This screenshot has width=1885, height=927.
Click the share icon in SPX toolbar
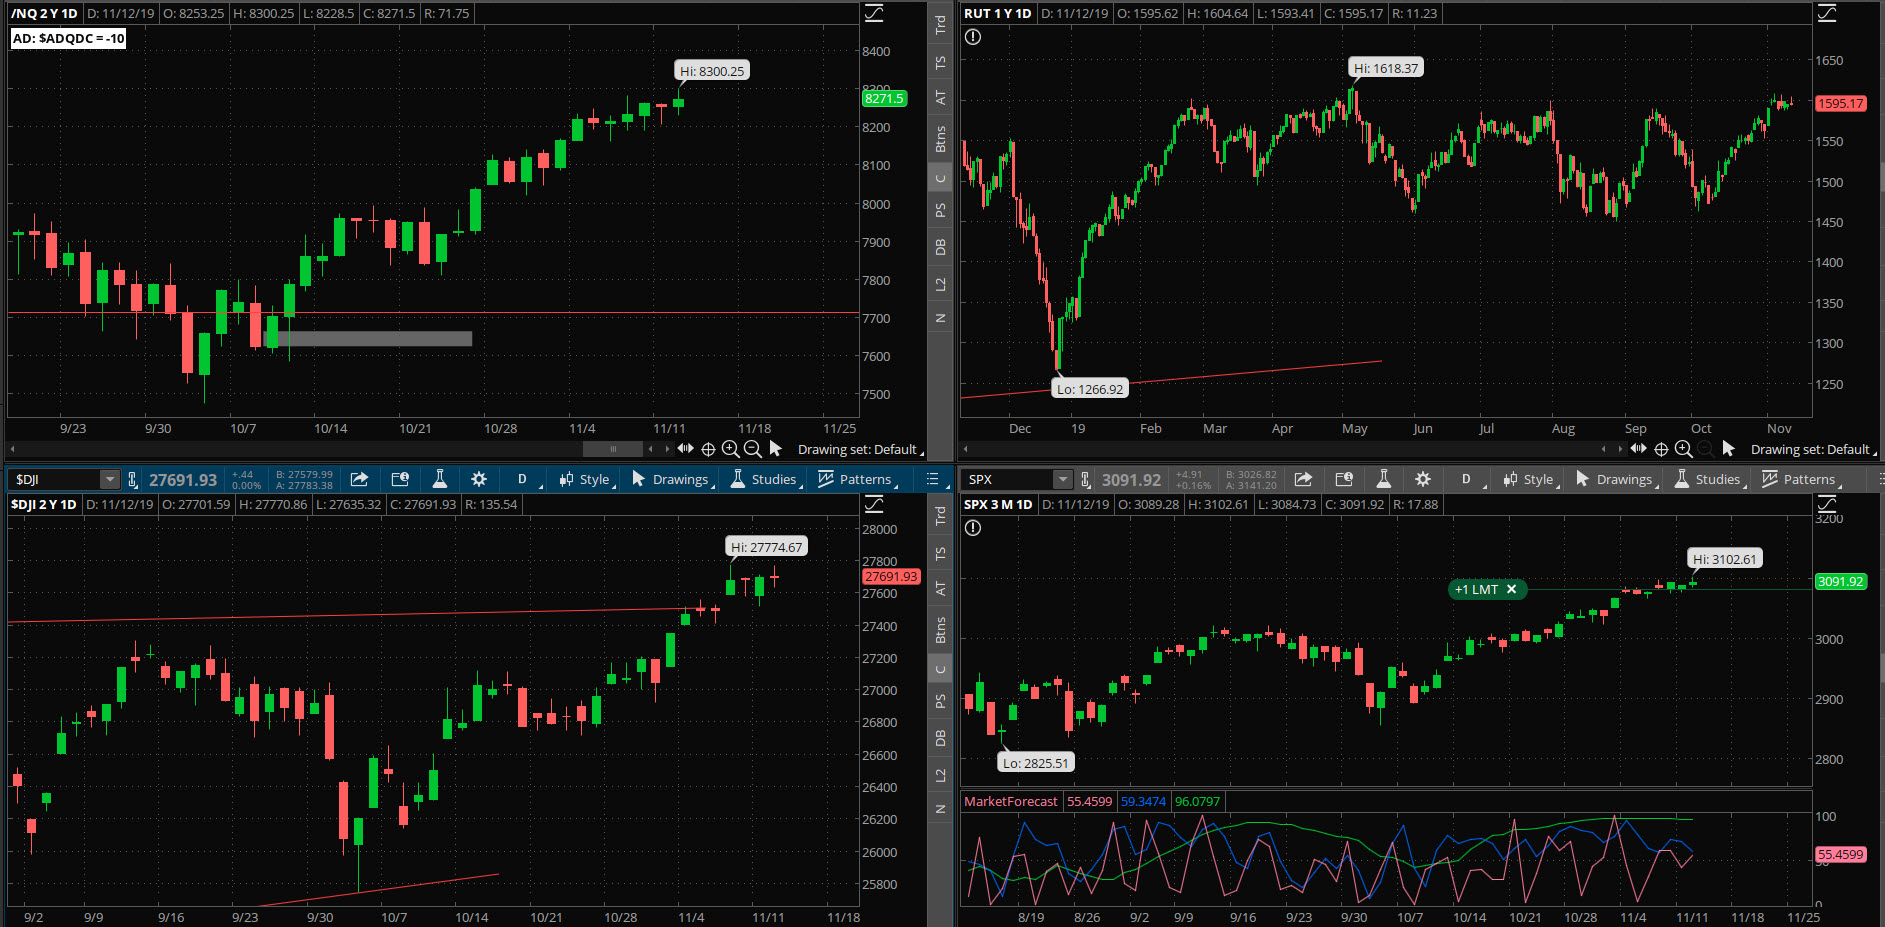[x=1303, y=479]
